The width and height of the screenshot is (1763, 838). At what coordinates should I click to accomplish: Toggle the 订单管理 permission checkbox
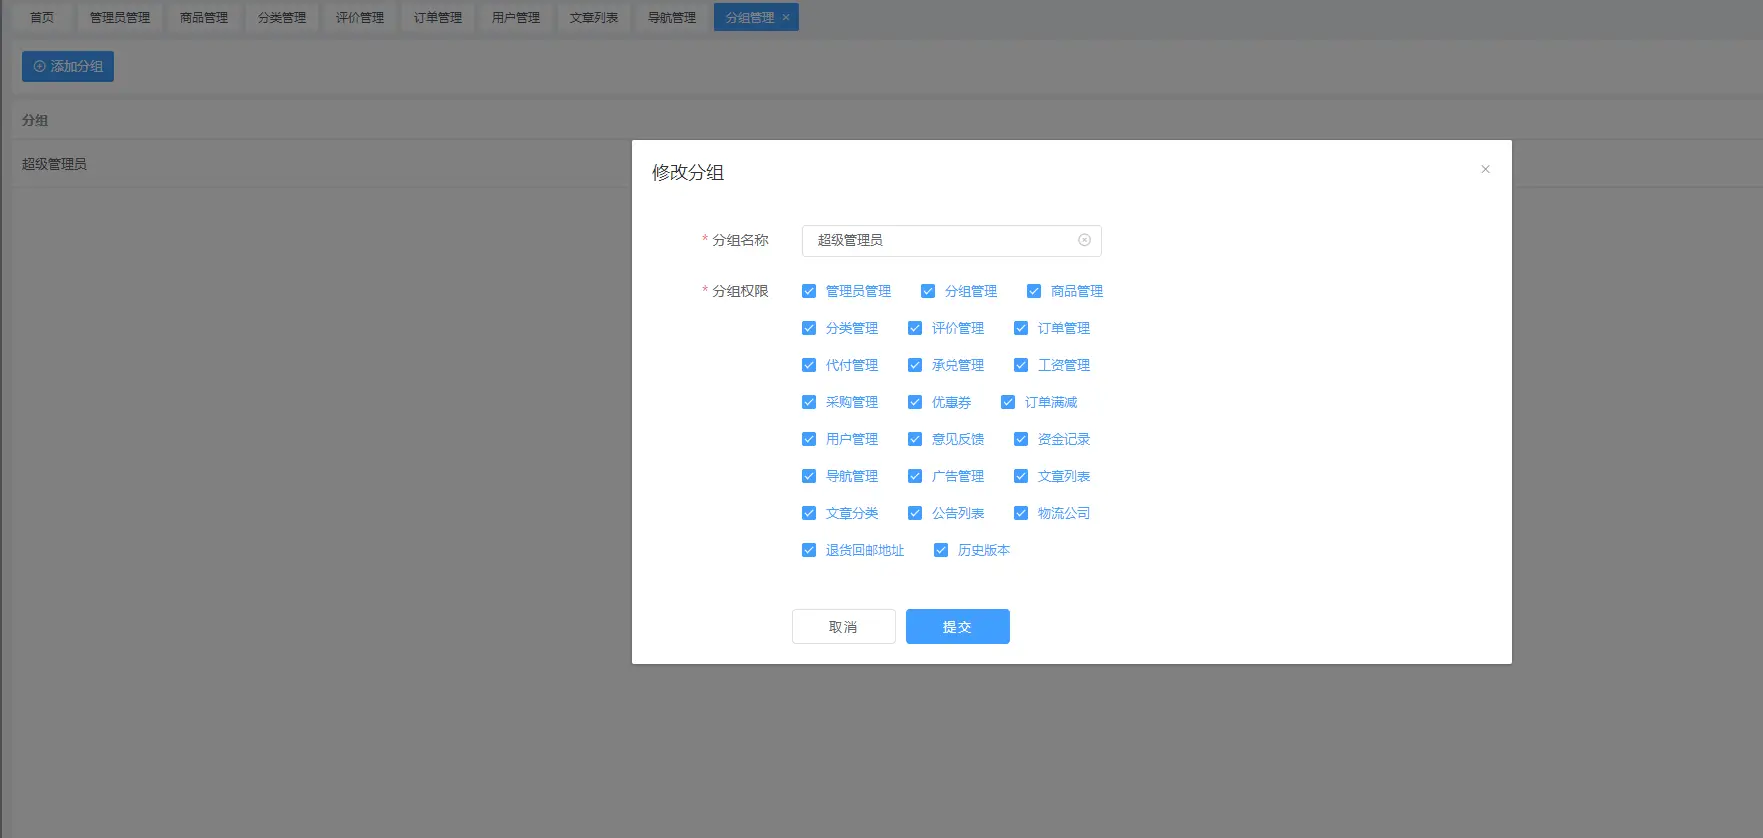coord(1021,328)
